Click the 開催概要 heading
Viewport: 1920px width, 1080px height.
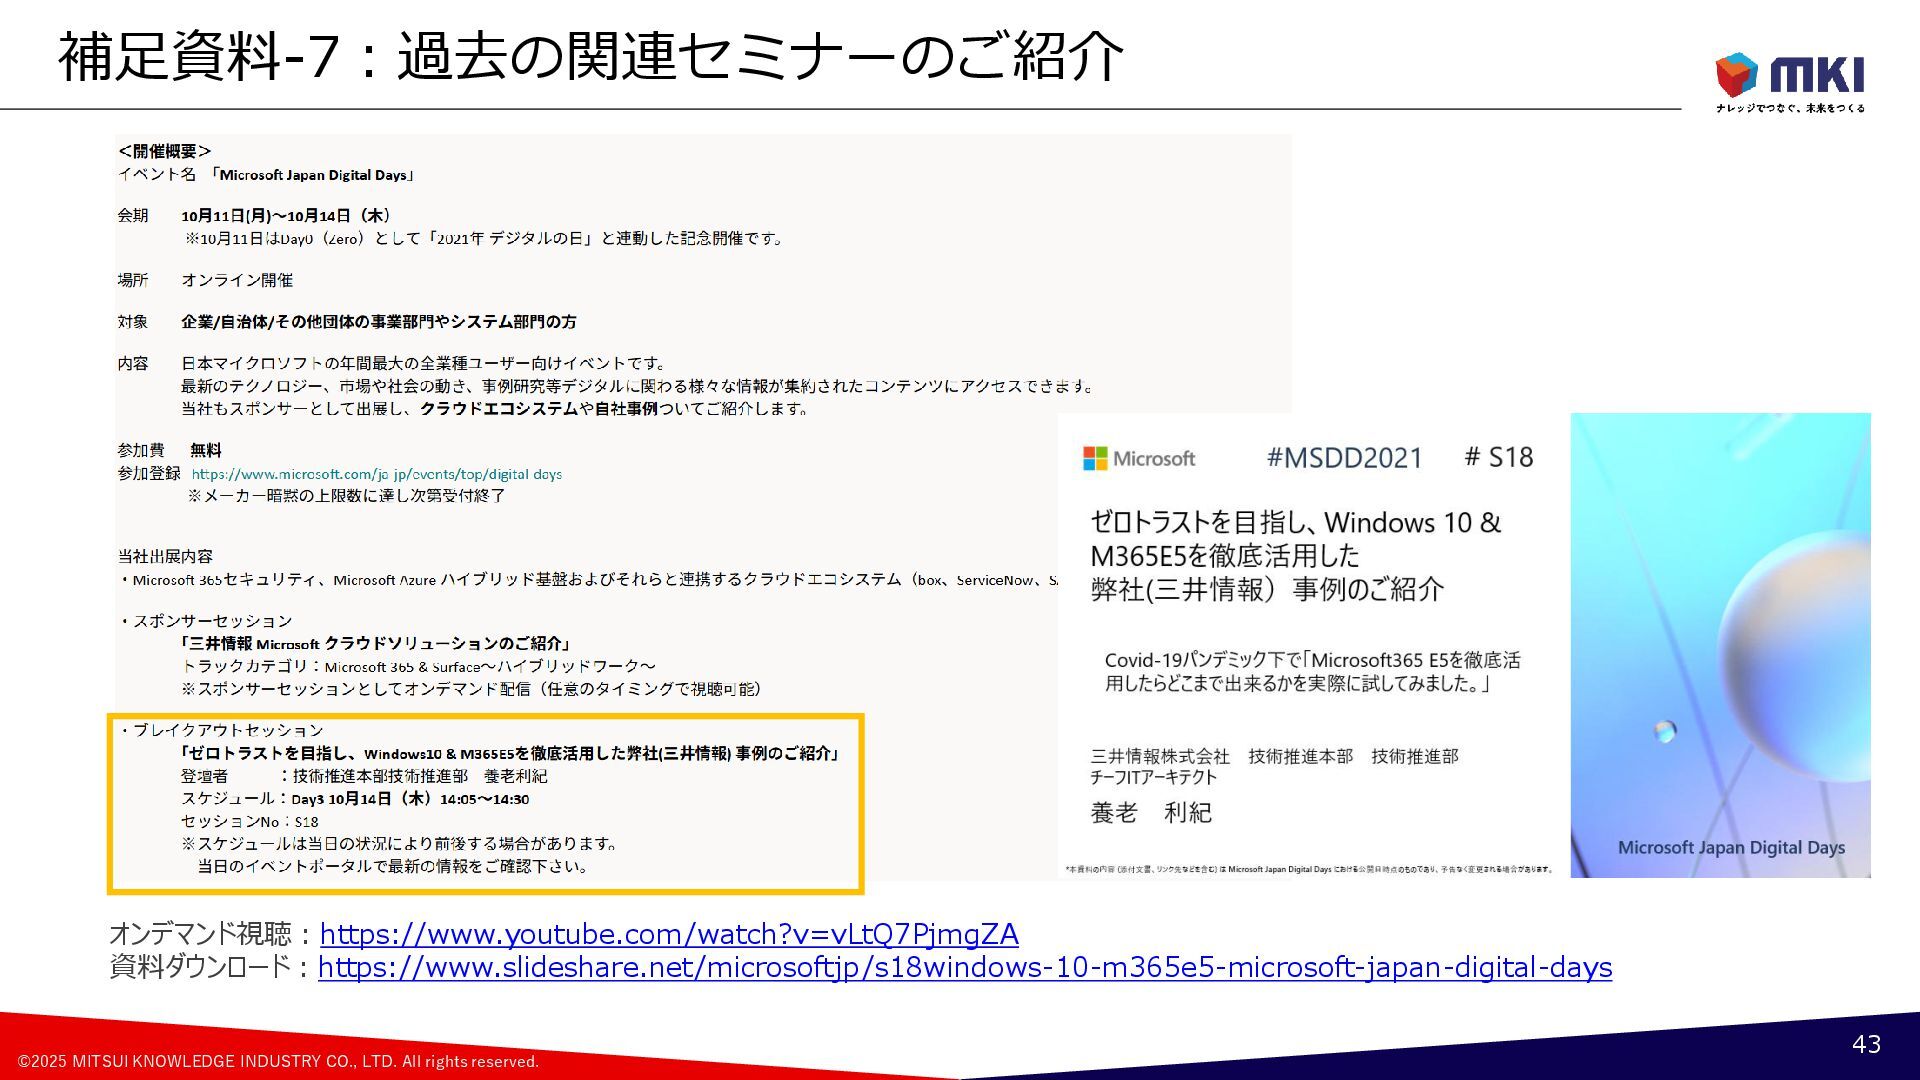165,151
